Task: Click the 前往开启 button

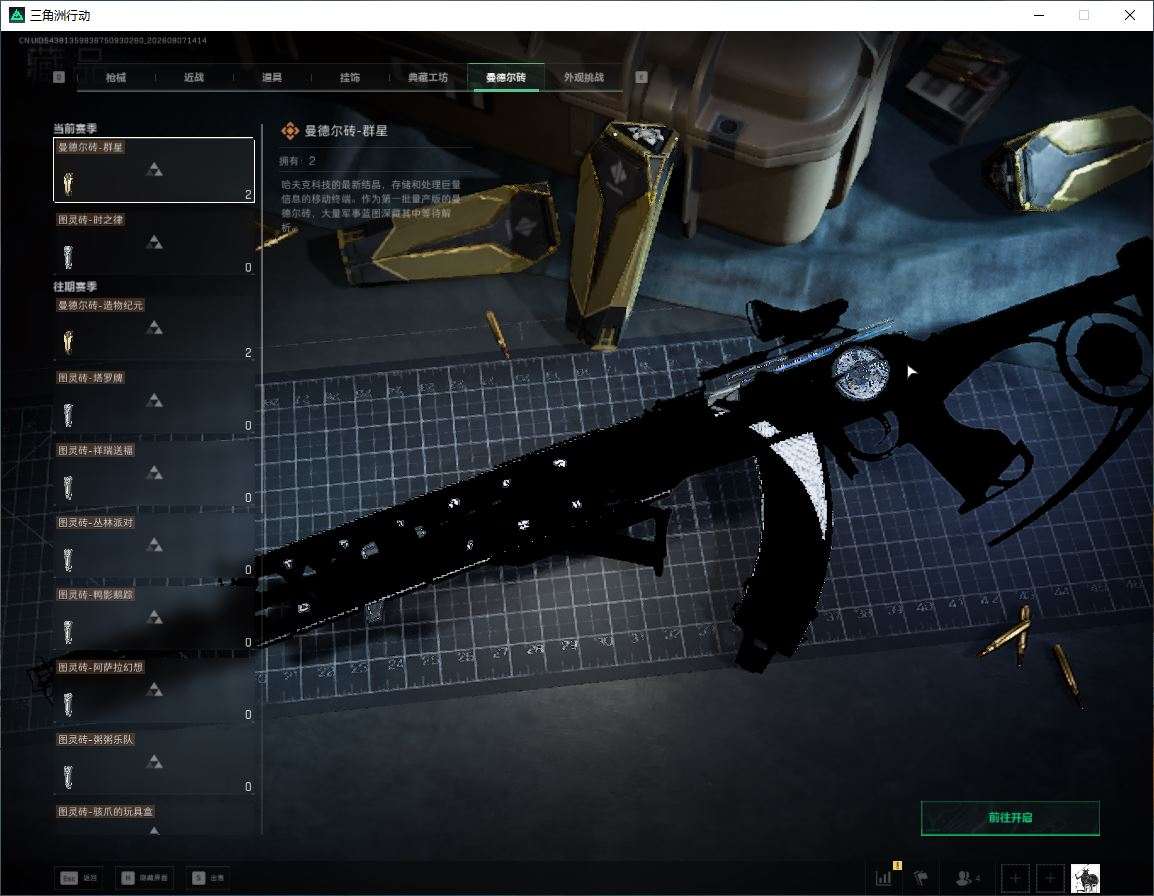Action: 1010,817
